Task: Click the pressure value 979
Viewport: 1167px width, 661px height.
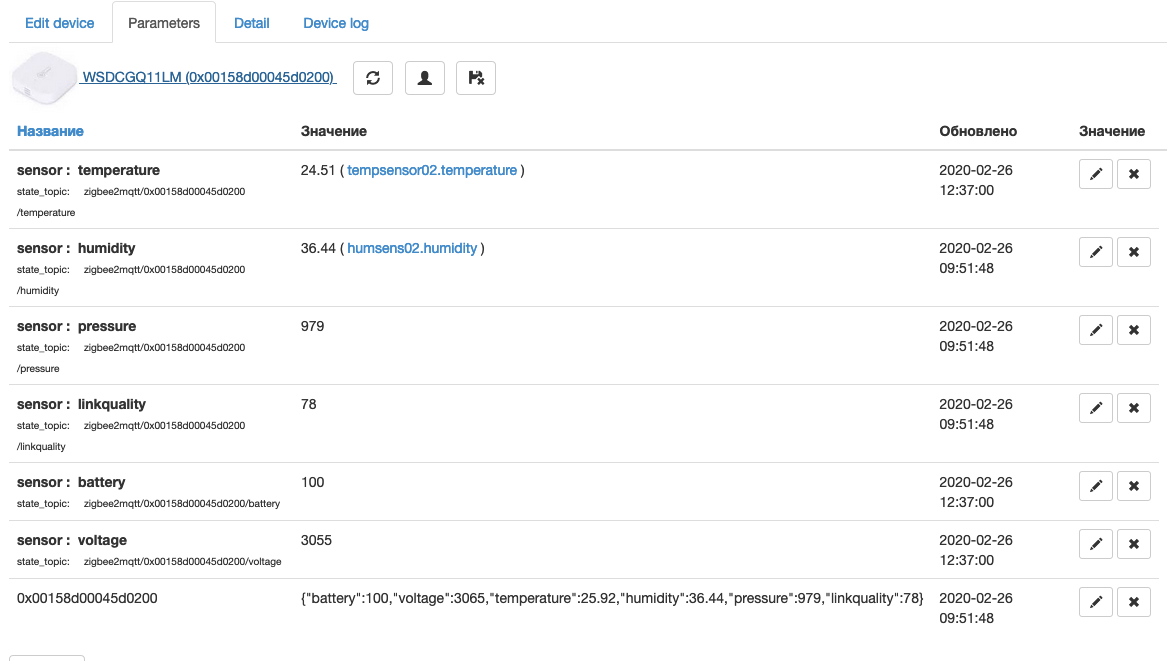Action: tap(313, 327)
